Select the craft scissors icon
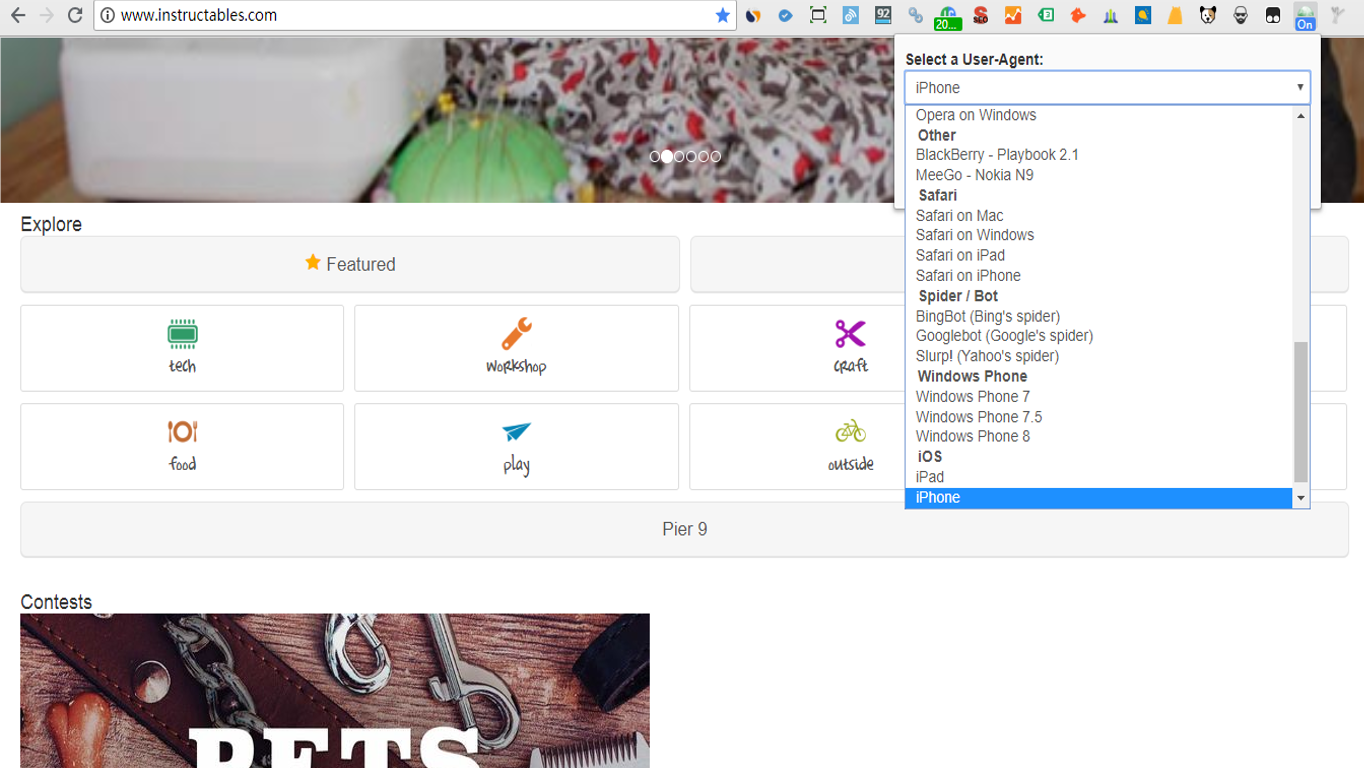1364x768 pixels. pos(850,334)
